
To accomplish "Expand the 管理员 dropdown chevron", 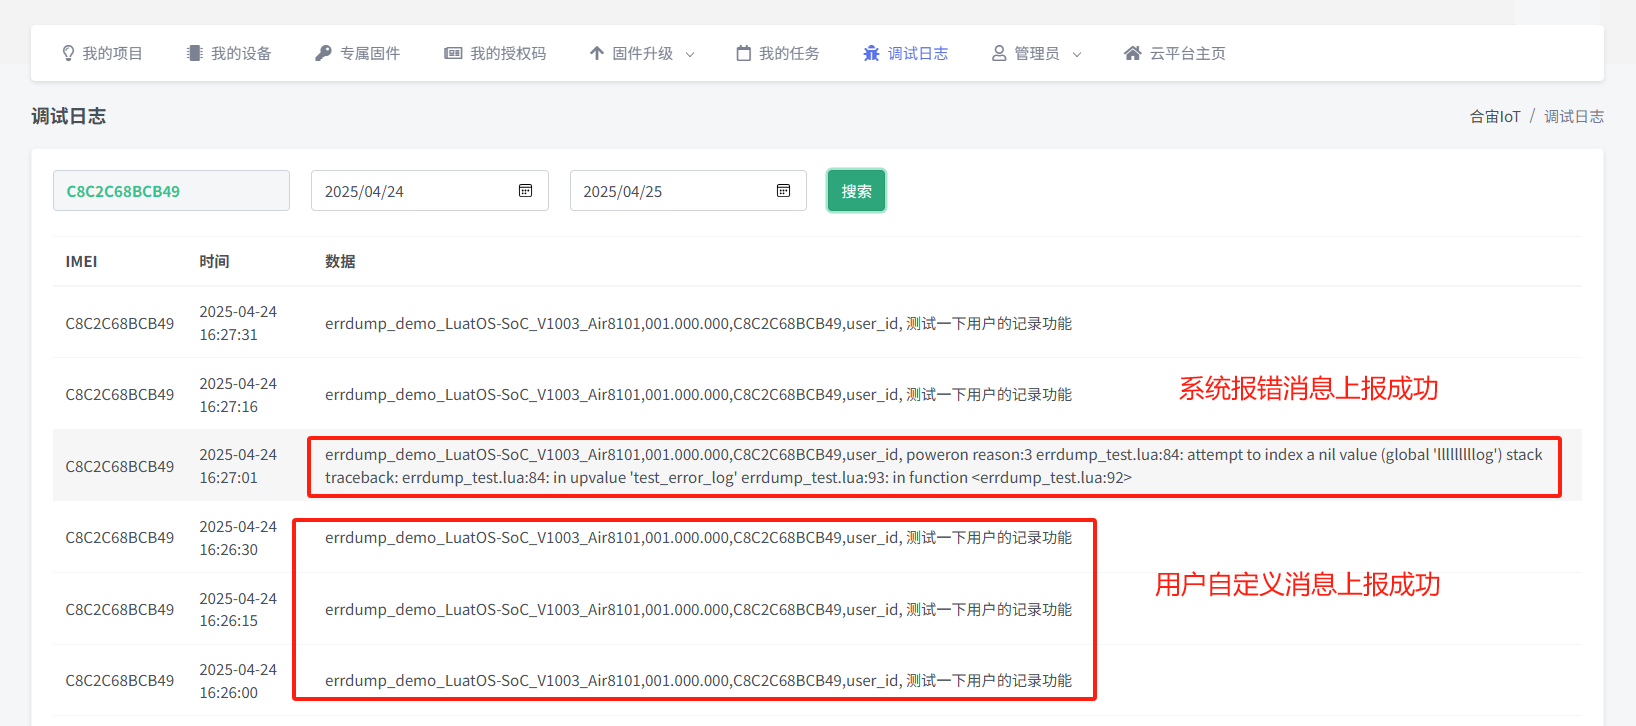I will pyautogui.click(x=1077, y=54).
